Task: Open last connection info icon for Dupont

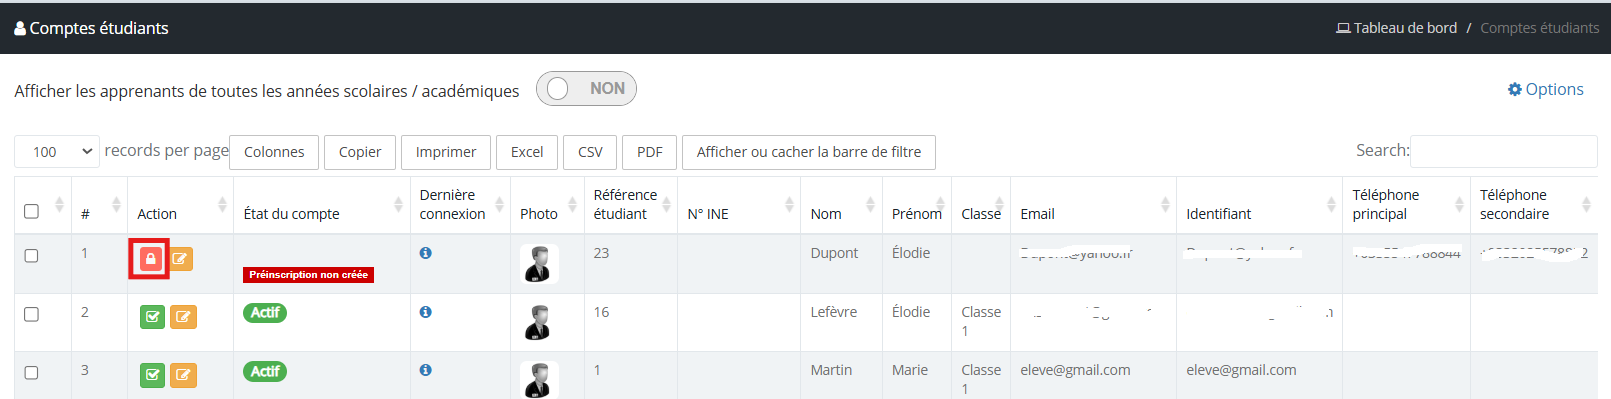Action: (x=426, y=253)
